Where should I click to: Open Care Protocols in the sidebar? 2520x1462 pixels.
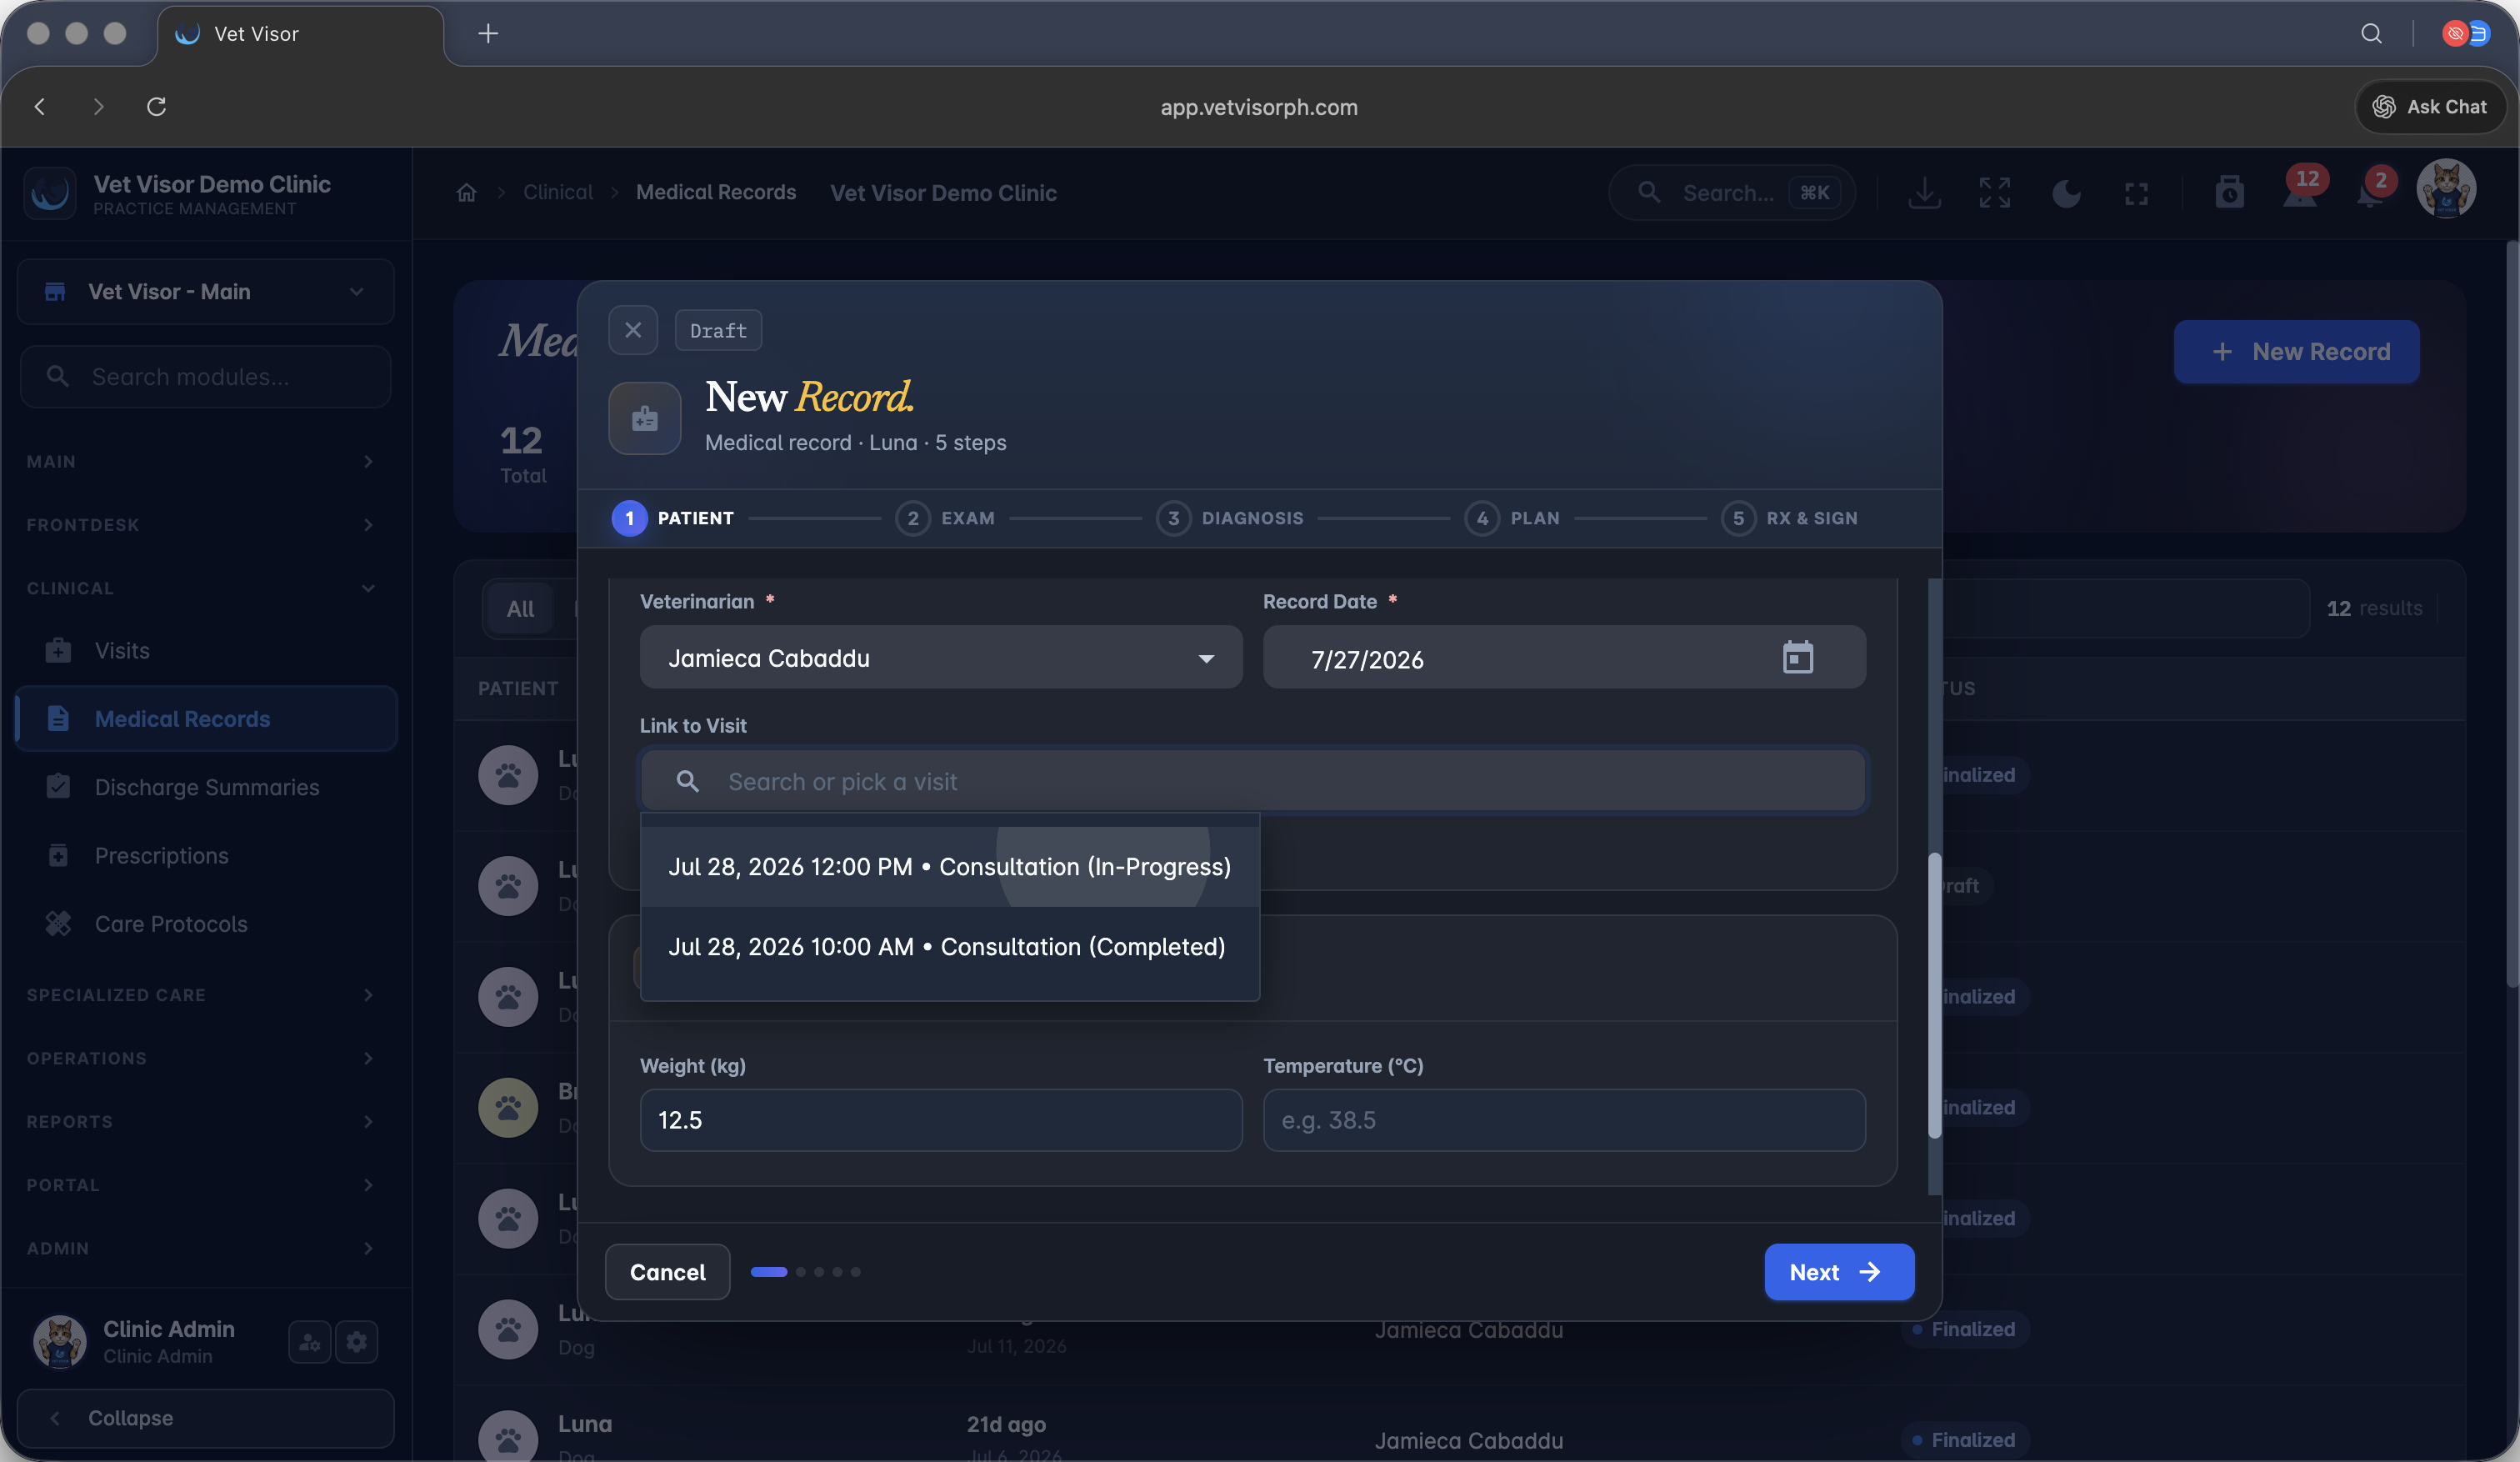coord(206,923)
